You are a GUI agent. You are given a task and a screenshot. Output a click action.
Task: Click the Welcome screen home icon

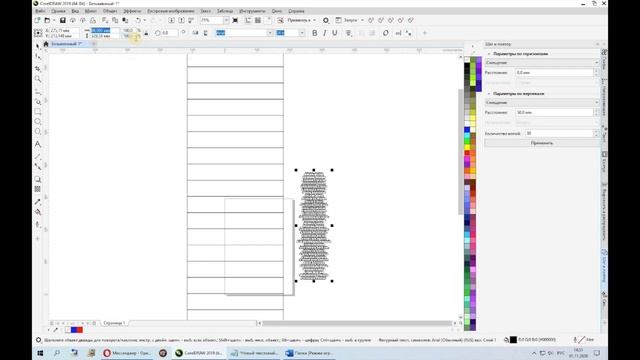(x=46, y=44)
